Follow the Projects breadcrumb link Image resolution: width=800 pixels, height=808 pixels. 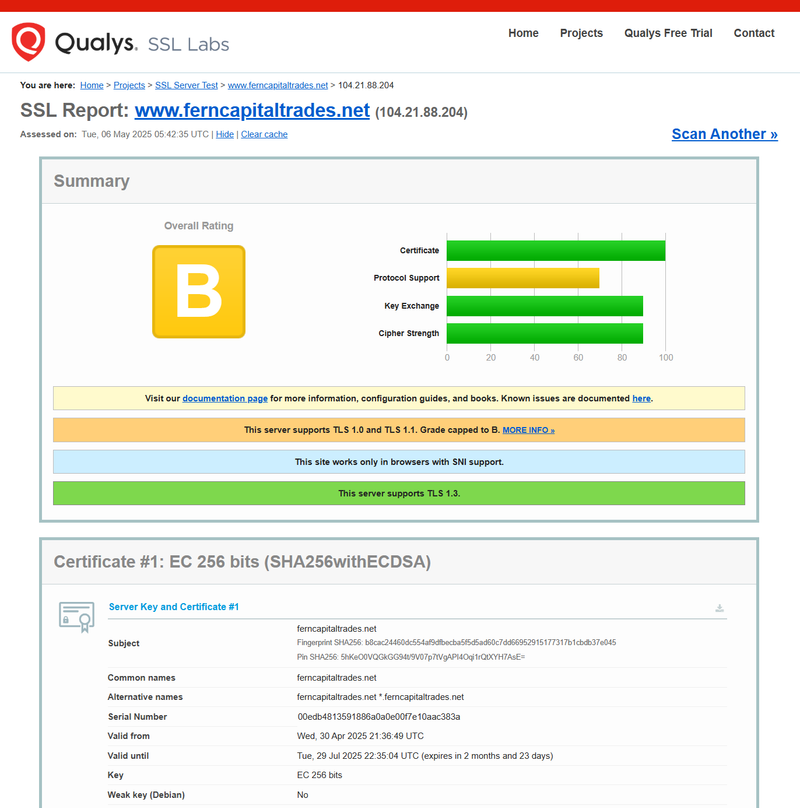pos(129,86)
